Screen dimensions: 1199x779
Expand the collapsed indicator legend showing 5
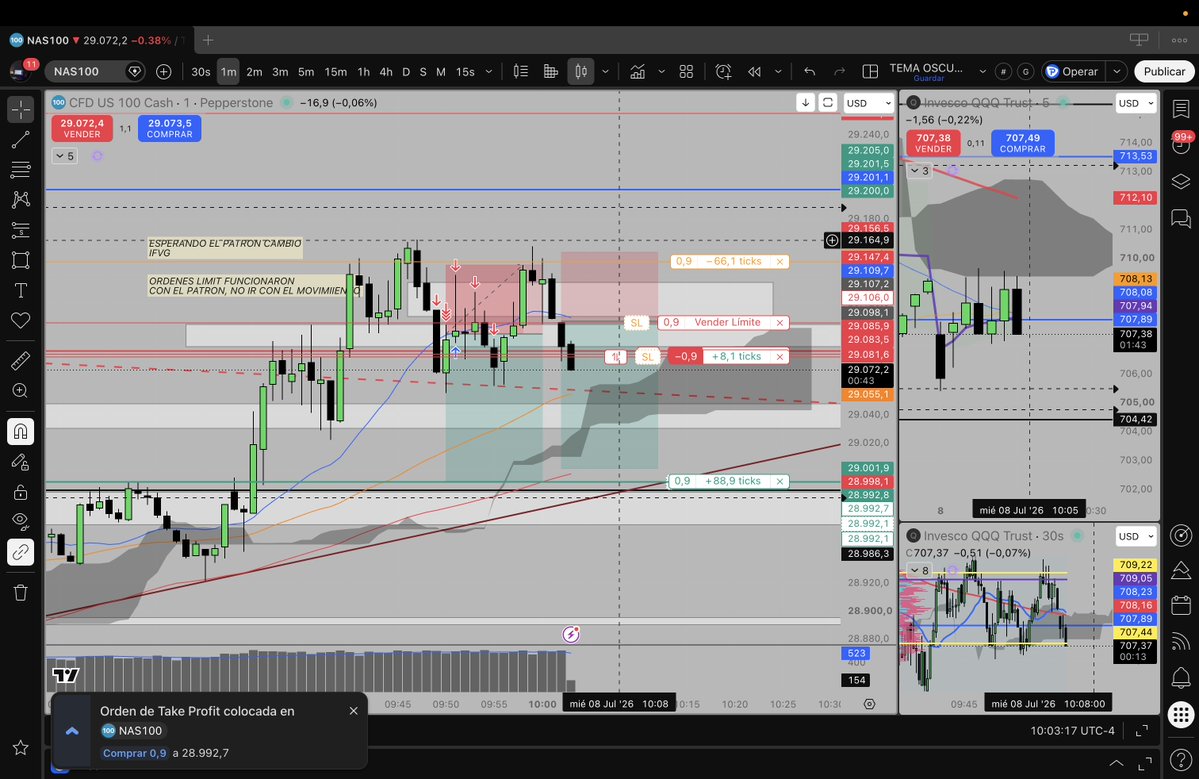(x=65, y=156)
